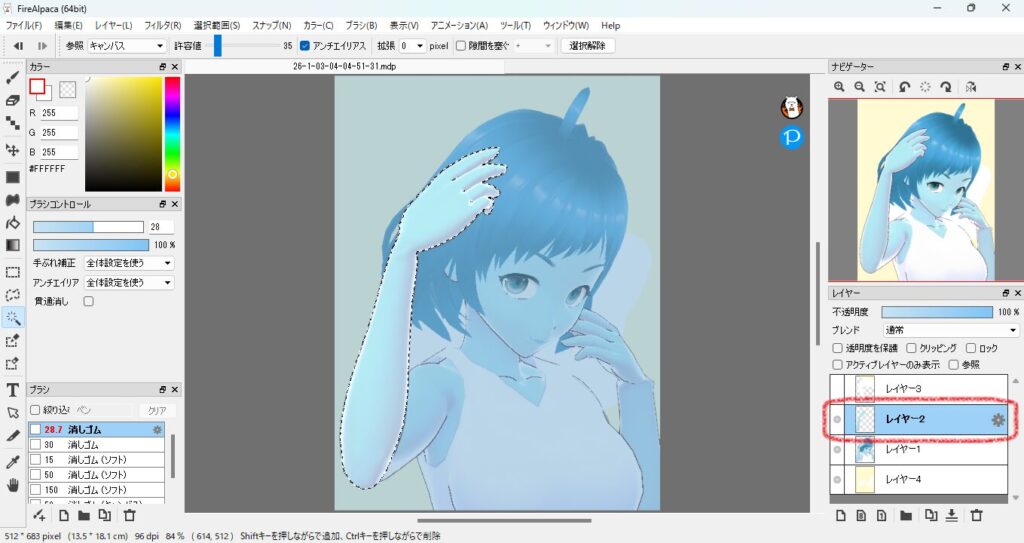Delete brush with Brush panel trash icon

pos(129,516)
